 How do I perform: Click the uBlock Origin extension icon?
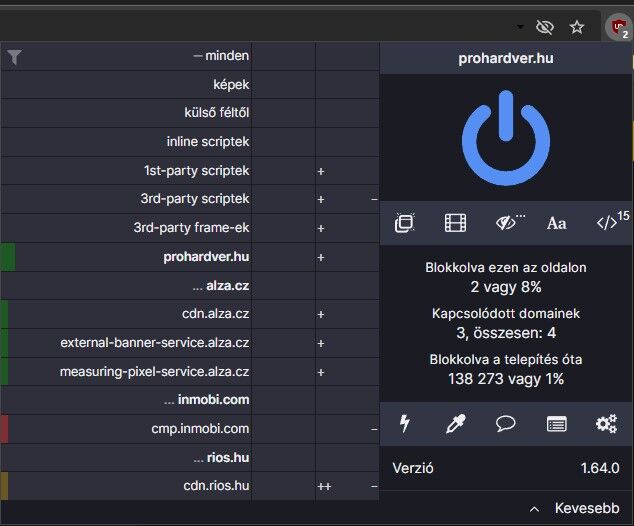(619, 27)
